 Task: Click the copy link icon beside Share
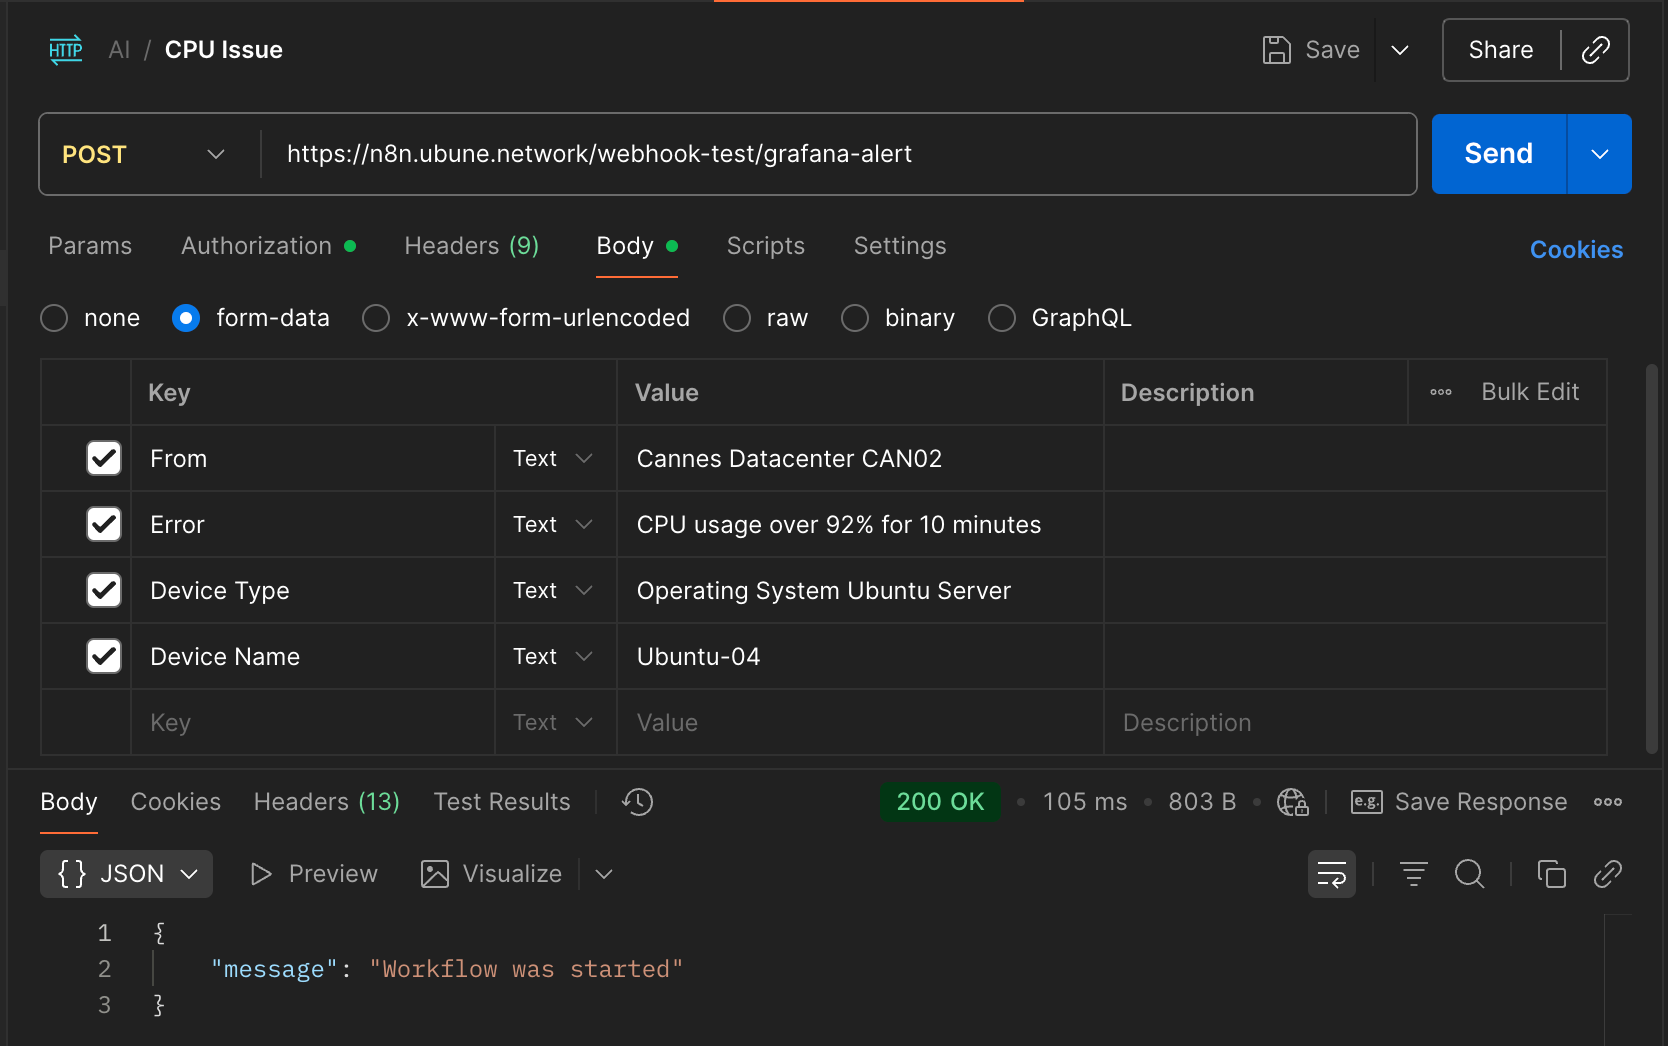point(1595,50)
